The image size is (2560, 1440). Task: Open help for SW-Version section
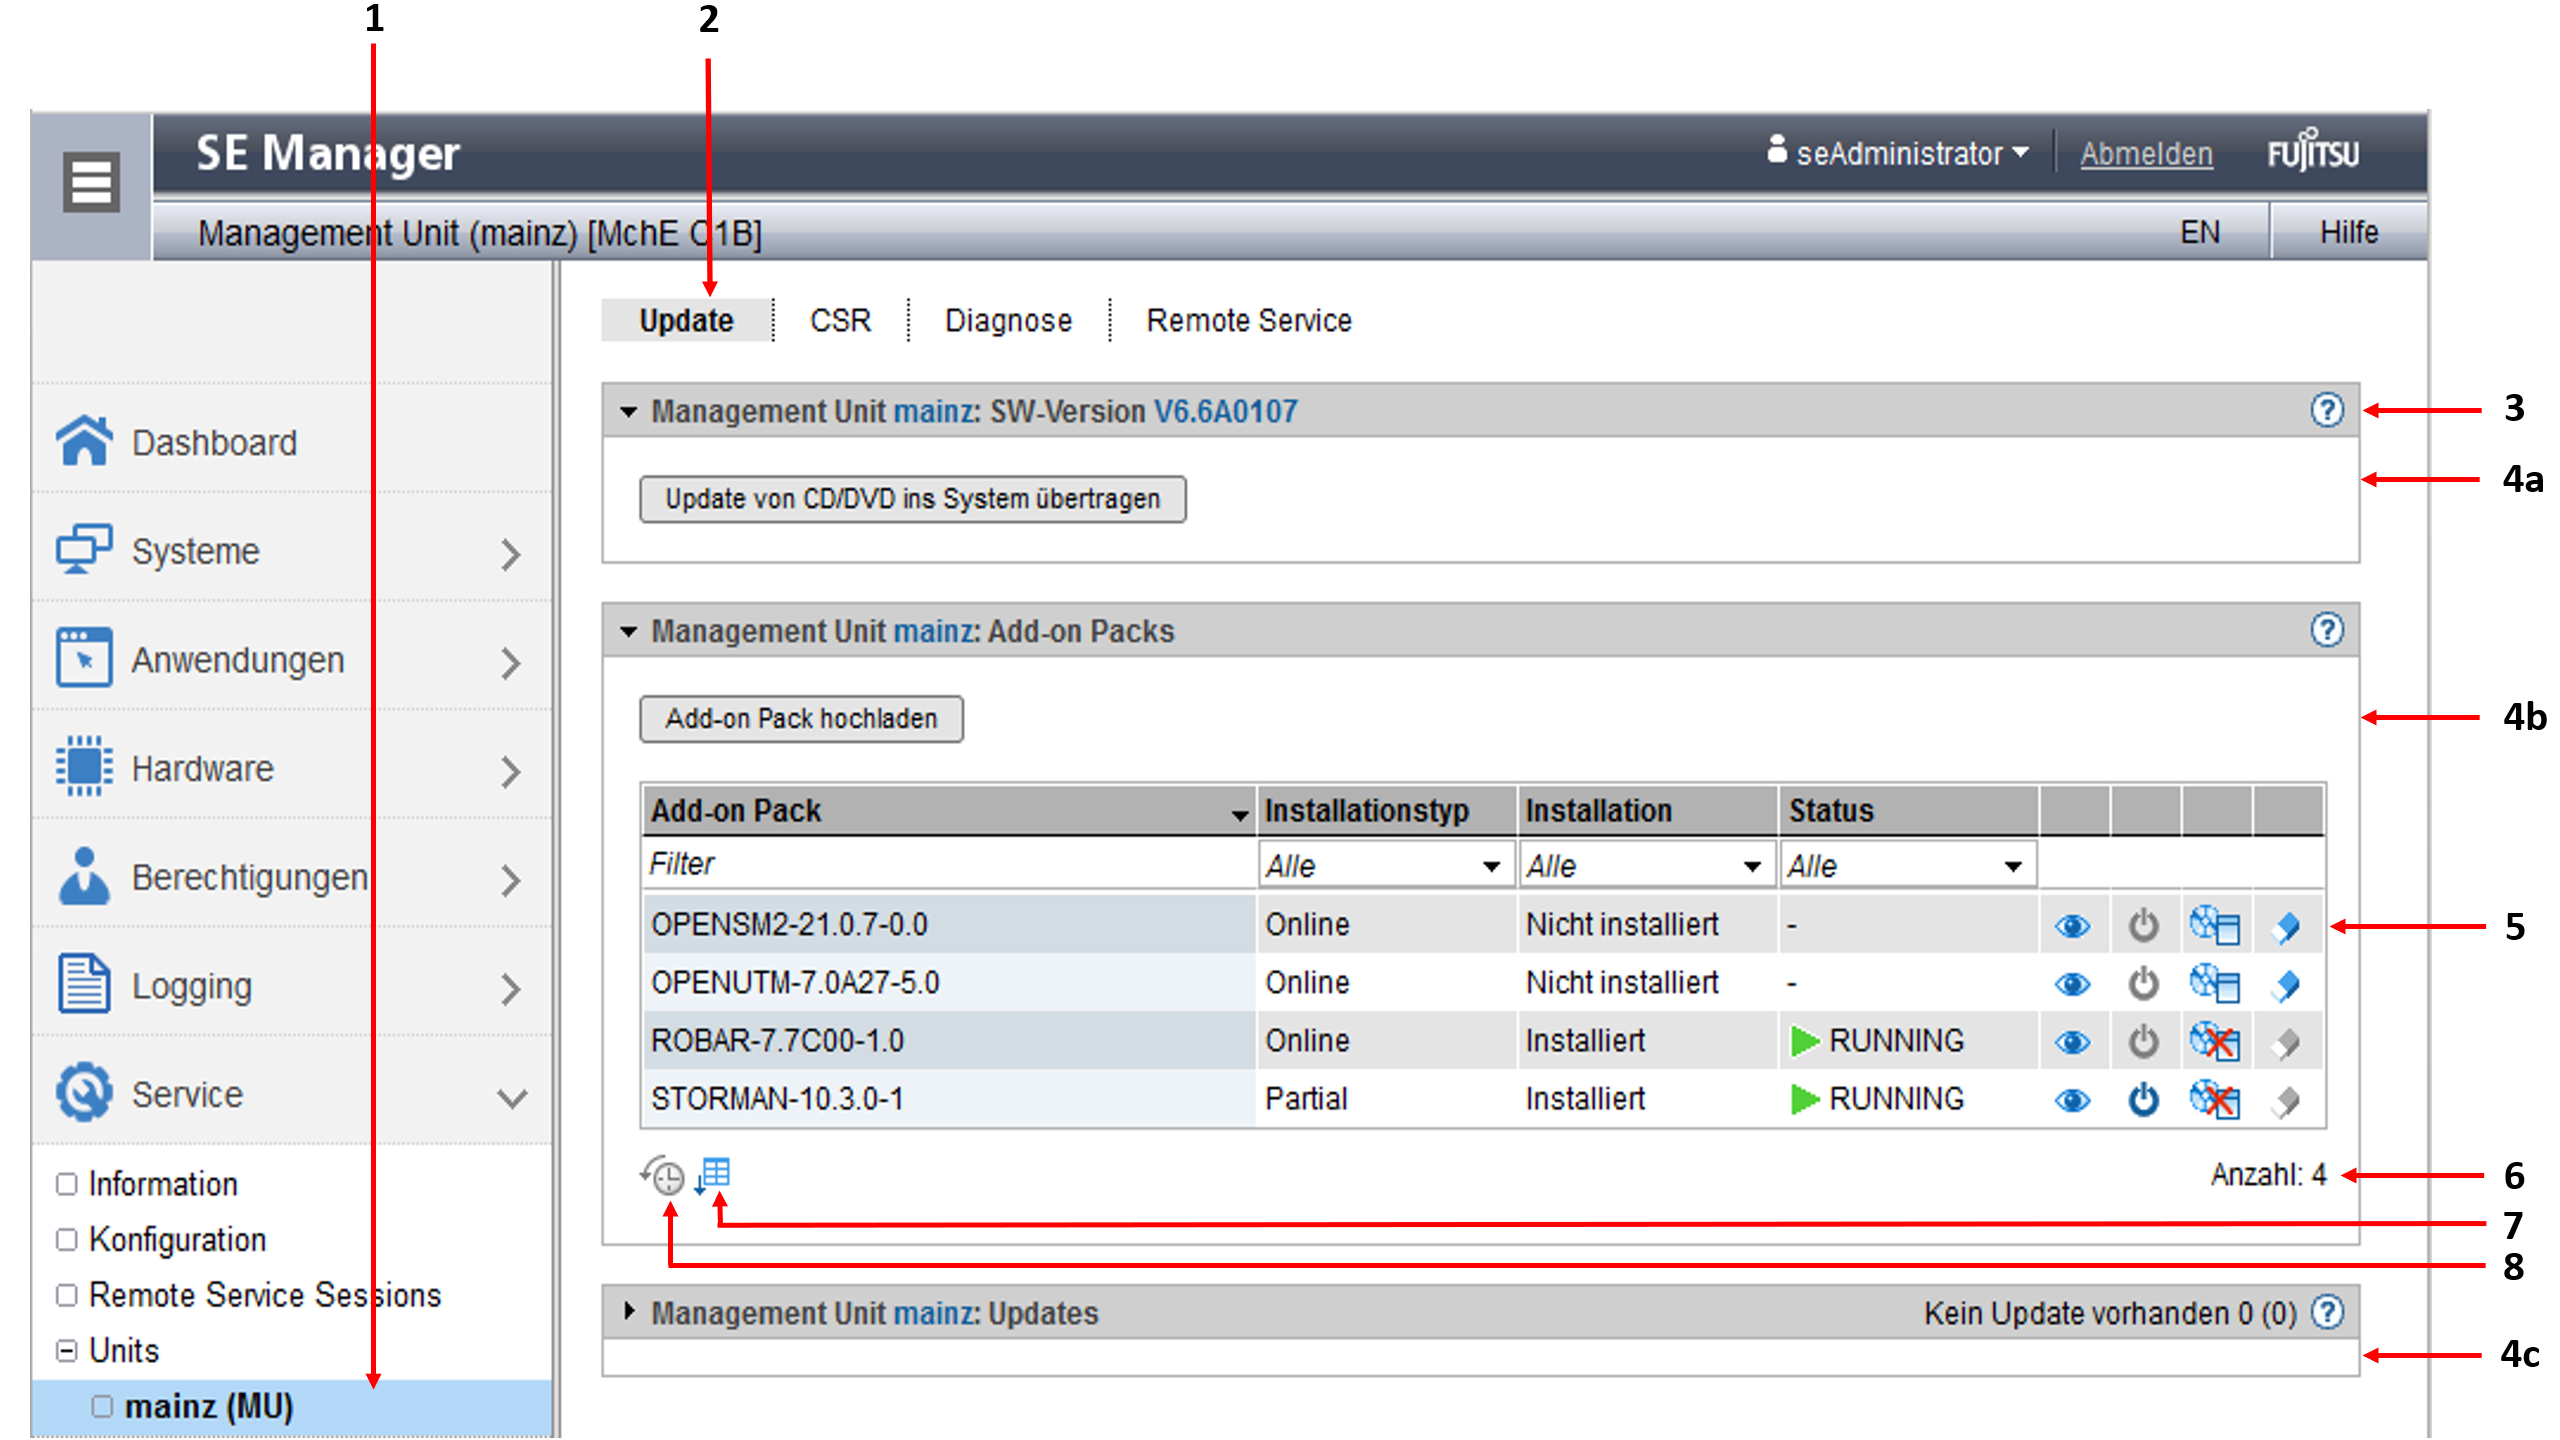tap(2326, 410)
